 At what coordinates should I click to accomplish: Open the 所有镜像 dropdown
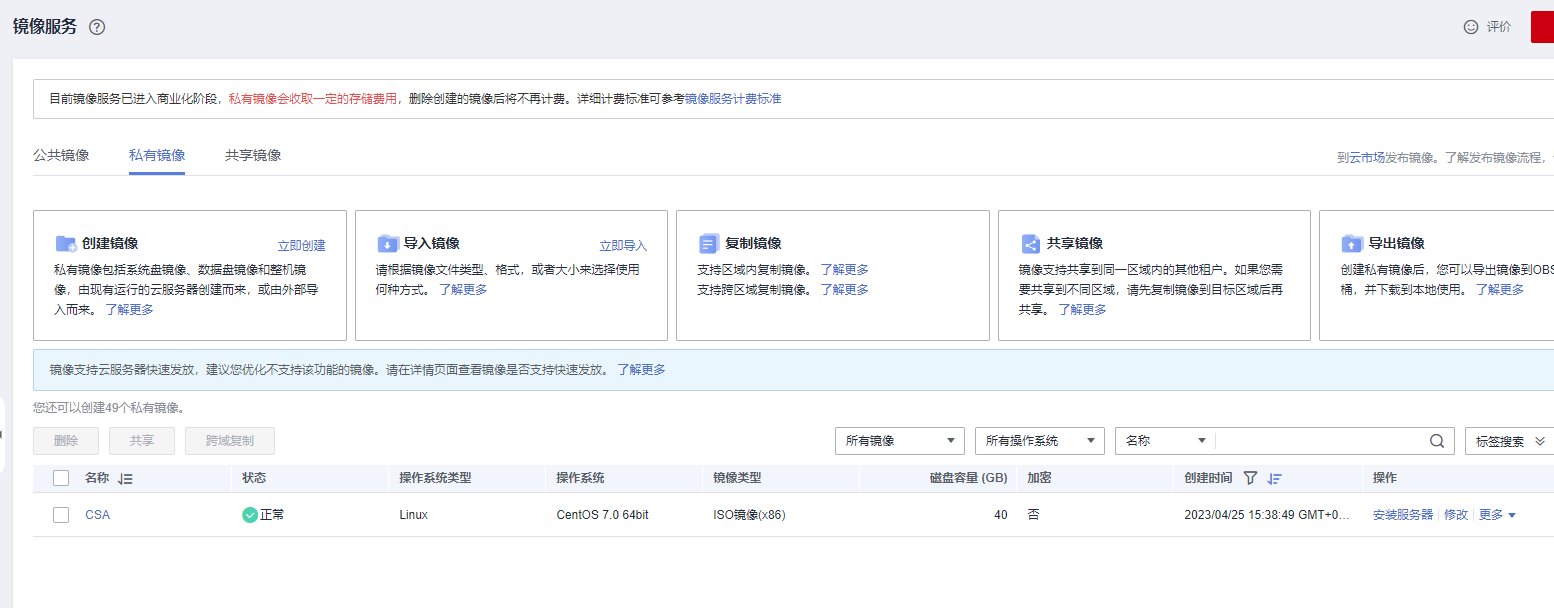[899, 440]
